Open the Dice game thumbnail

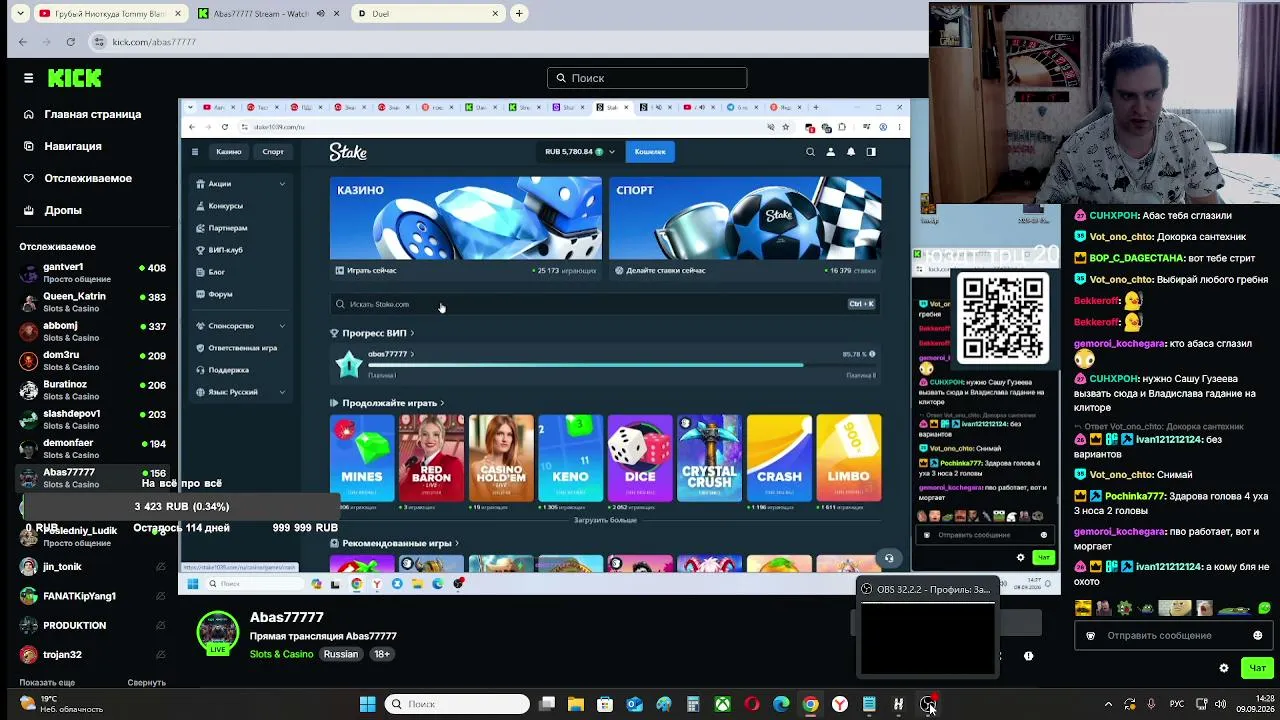(x=640, y=458)
